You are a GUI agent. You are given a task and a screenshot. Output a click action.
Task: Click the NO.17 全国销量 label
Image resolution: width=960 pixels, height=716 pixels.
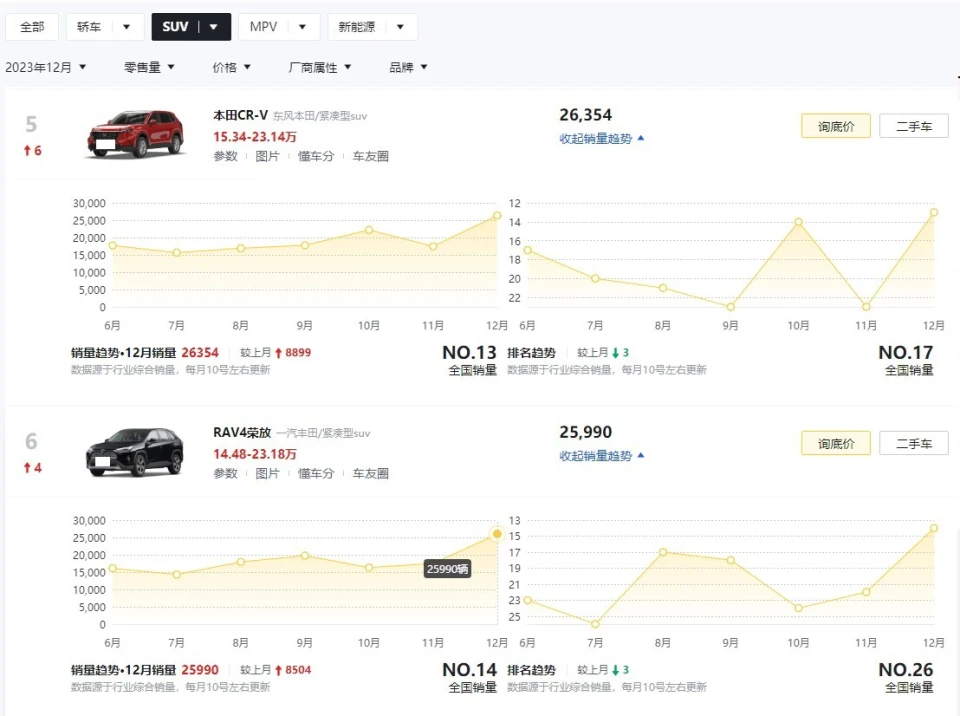coord(906,360)
